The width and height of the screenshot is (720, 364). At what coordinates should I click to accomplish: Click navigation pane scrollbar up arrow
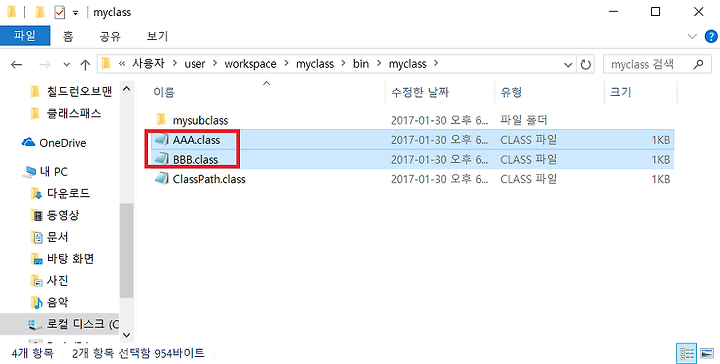pyautogui.click(x=127, y=88)
